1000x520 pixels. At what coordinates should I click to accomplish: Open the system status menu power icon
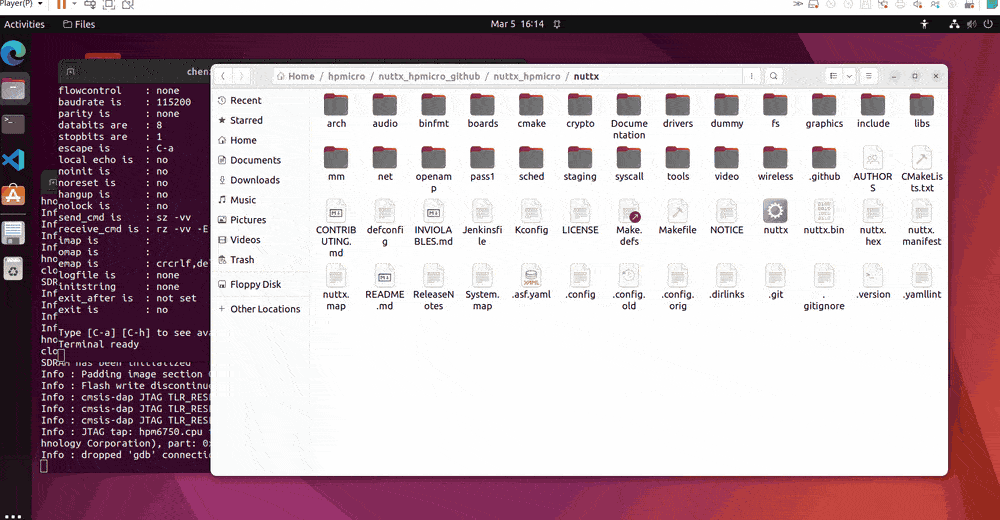tap(982, 24)
